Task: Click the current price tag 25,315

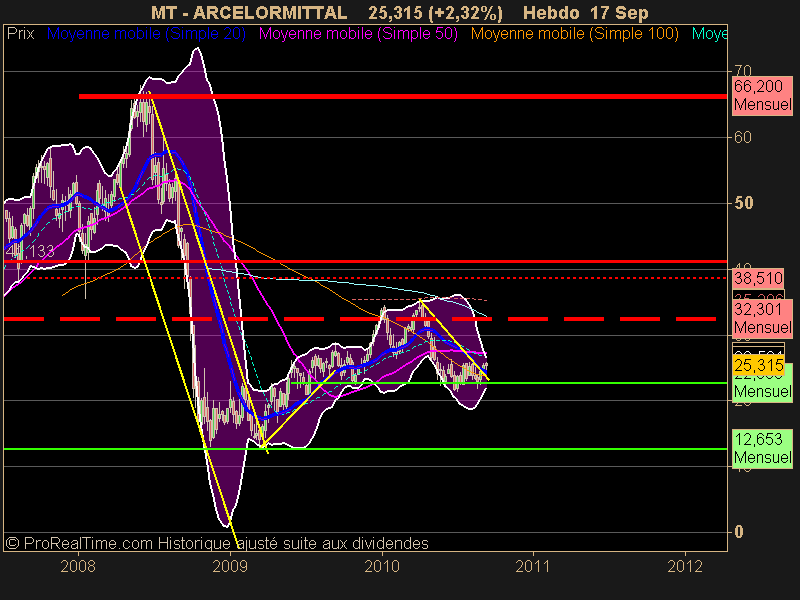Action: pyautogui.click(x=758, y=365)
